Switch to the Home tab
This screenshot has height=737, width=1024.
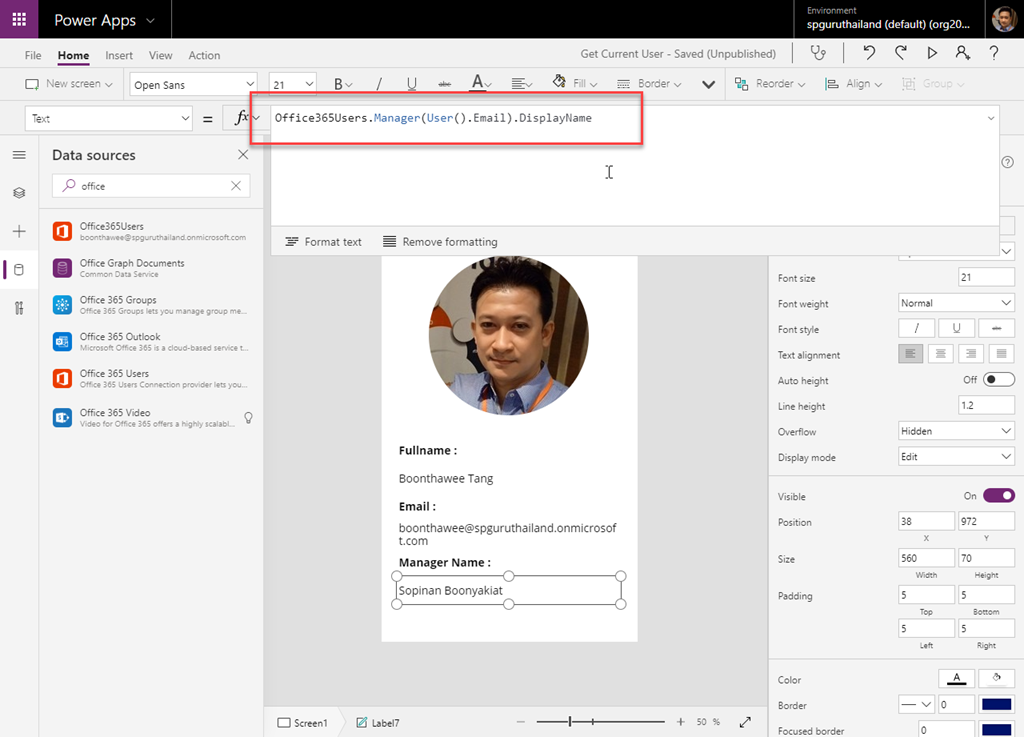coord(73,55)
